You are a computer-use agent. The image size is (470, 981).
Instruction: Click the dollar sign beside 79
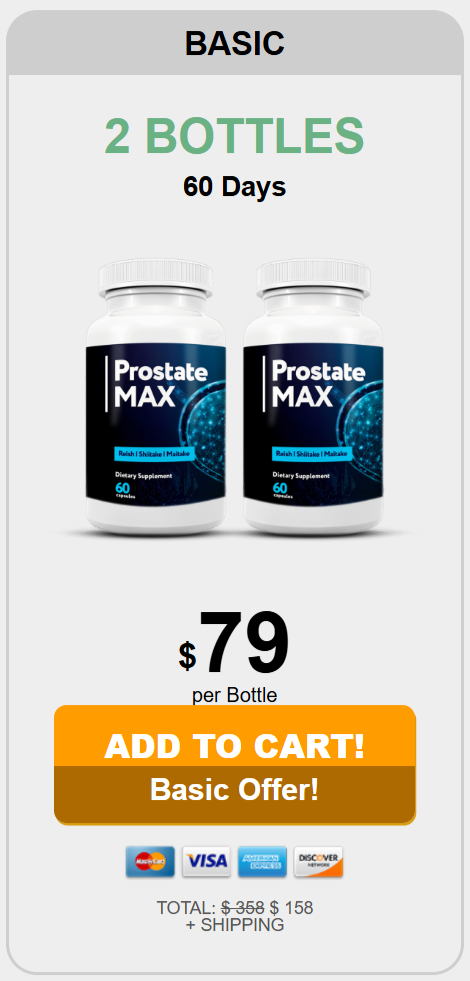tap(187, 656)
